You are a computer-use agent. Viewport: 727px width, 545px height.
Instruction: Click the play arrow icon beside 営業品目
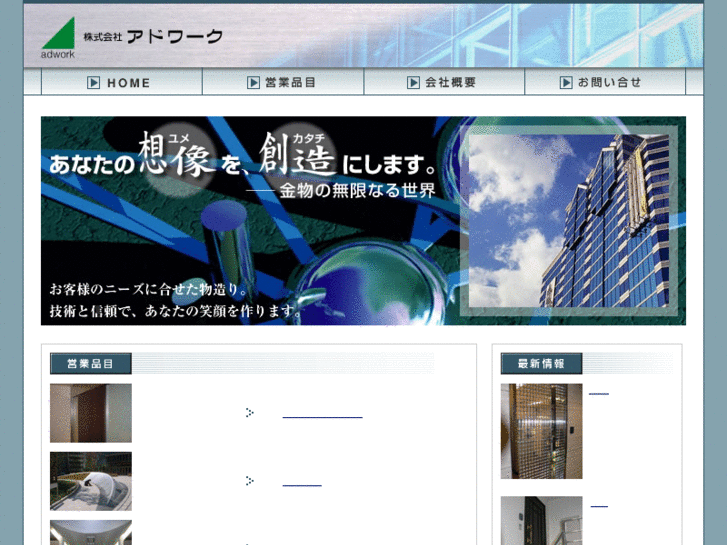pyautogui.click(x=253, y=83)
